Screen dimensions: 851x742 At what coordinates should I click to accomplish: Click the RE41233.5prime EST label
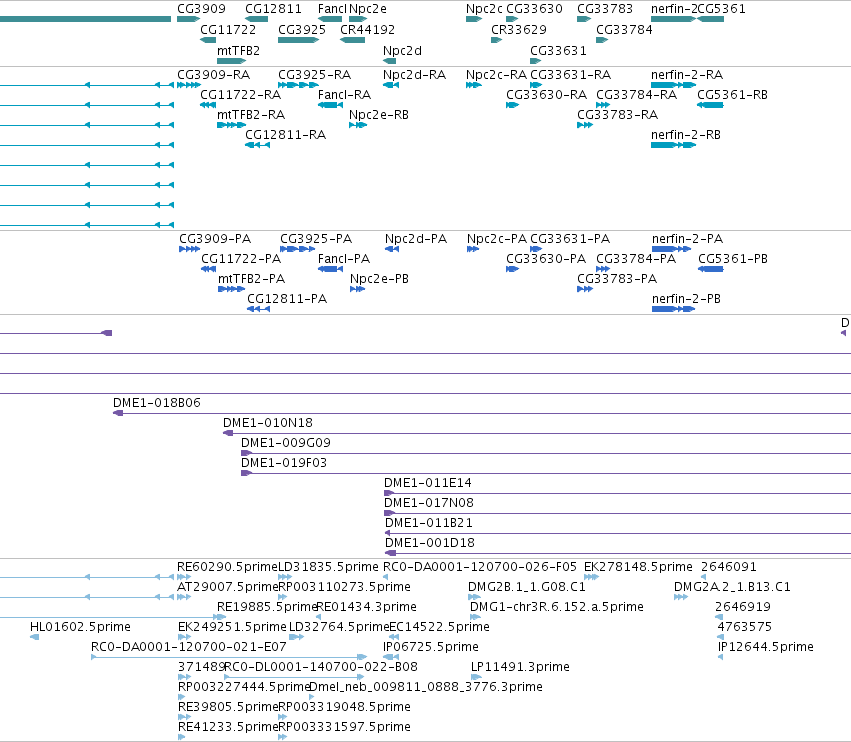click(x=228, y=726)
